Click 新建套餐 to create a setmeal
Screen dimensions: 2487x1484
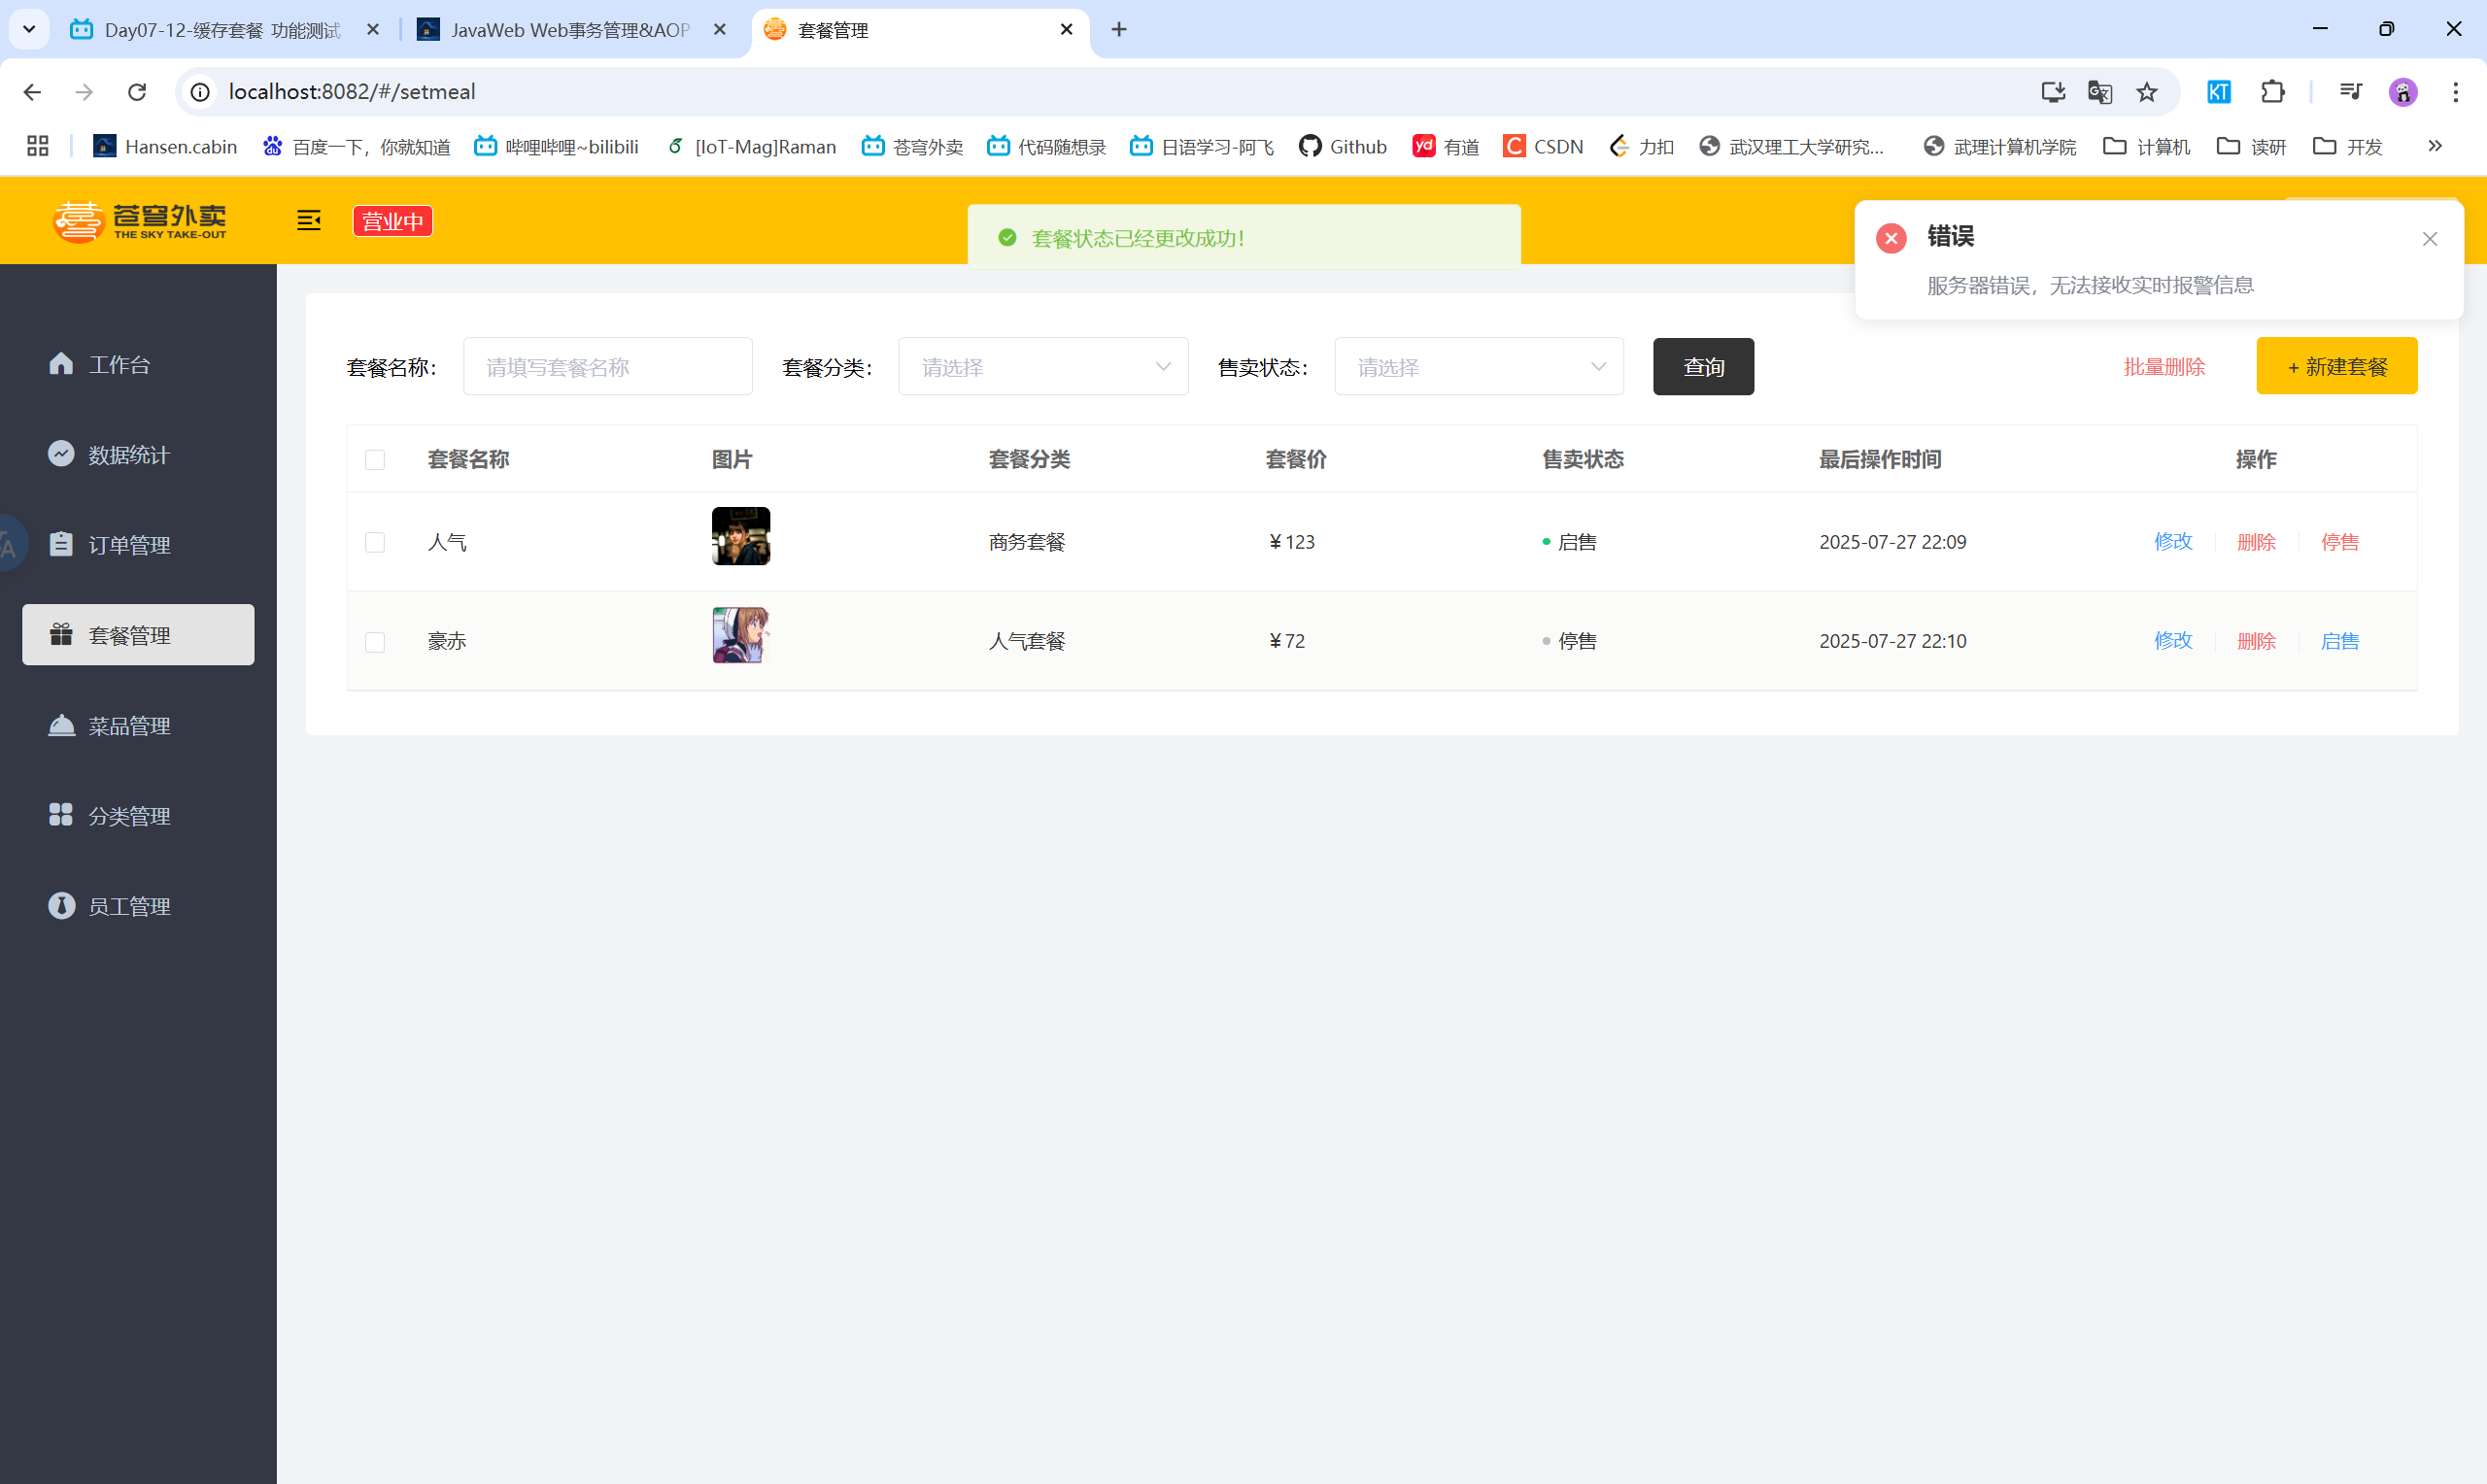(x=2336, y=366)
